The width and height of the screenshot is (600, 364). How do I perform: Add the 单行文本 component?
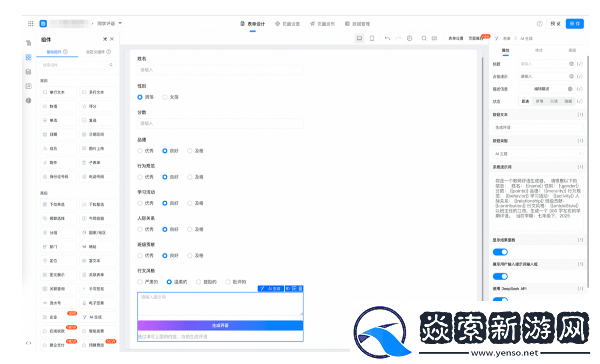[58, 92]
